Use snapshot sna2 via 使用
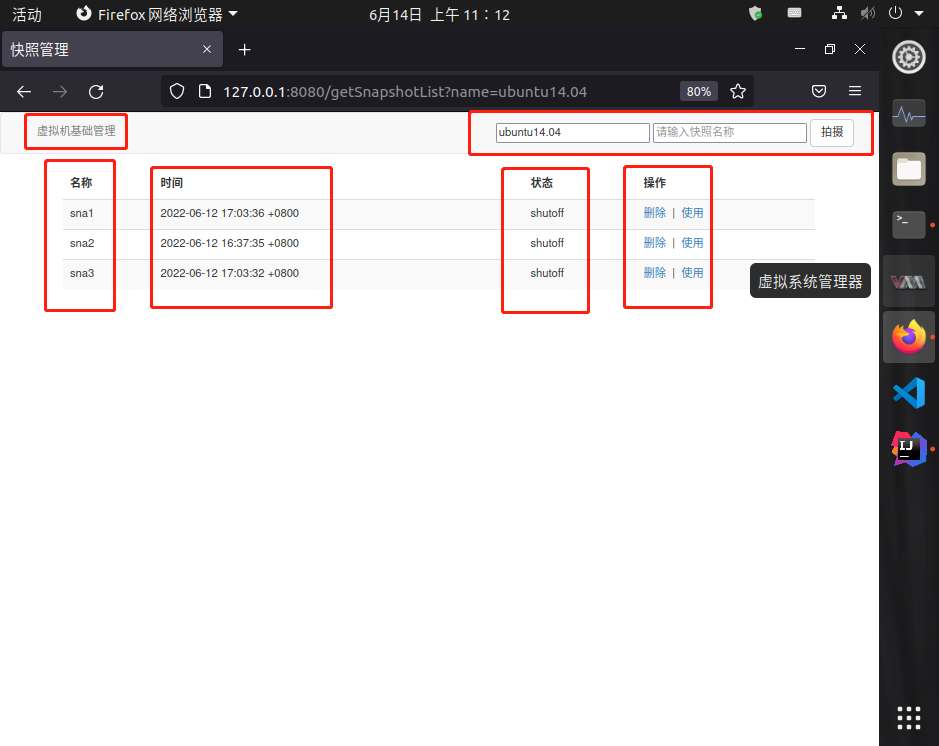This screenshot has height=746, width=939. (x=692, y=243)
